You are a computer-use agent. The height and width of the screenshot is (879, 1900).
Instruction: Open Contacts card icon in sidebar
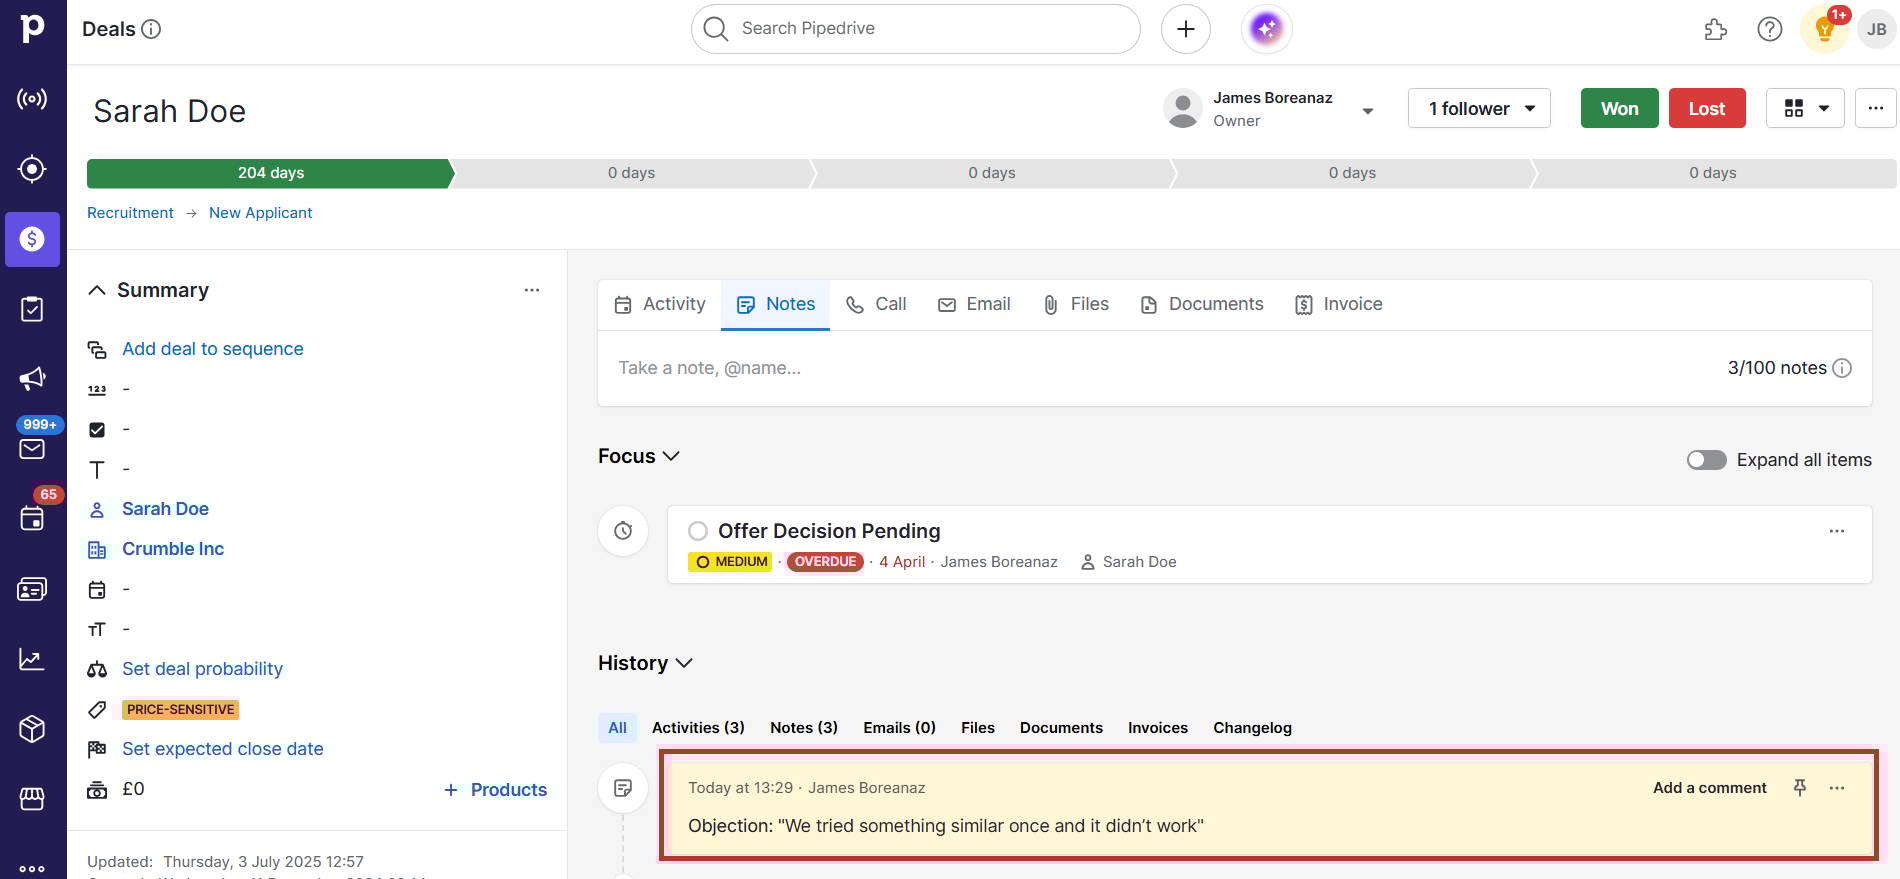point(32,589)
